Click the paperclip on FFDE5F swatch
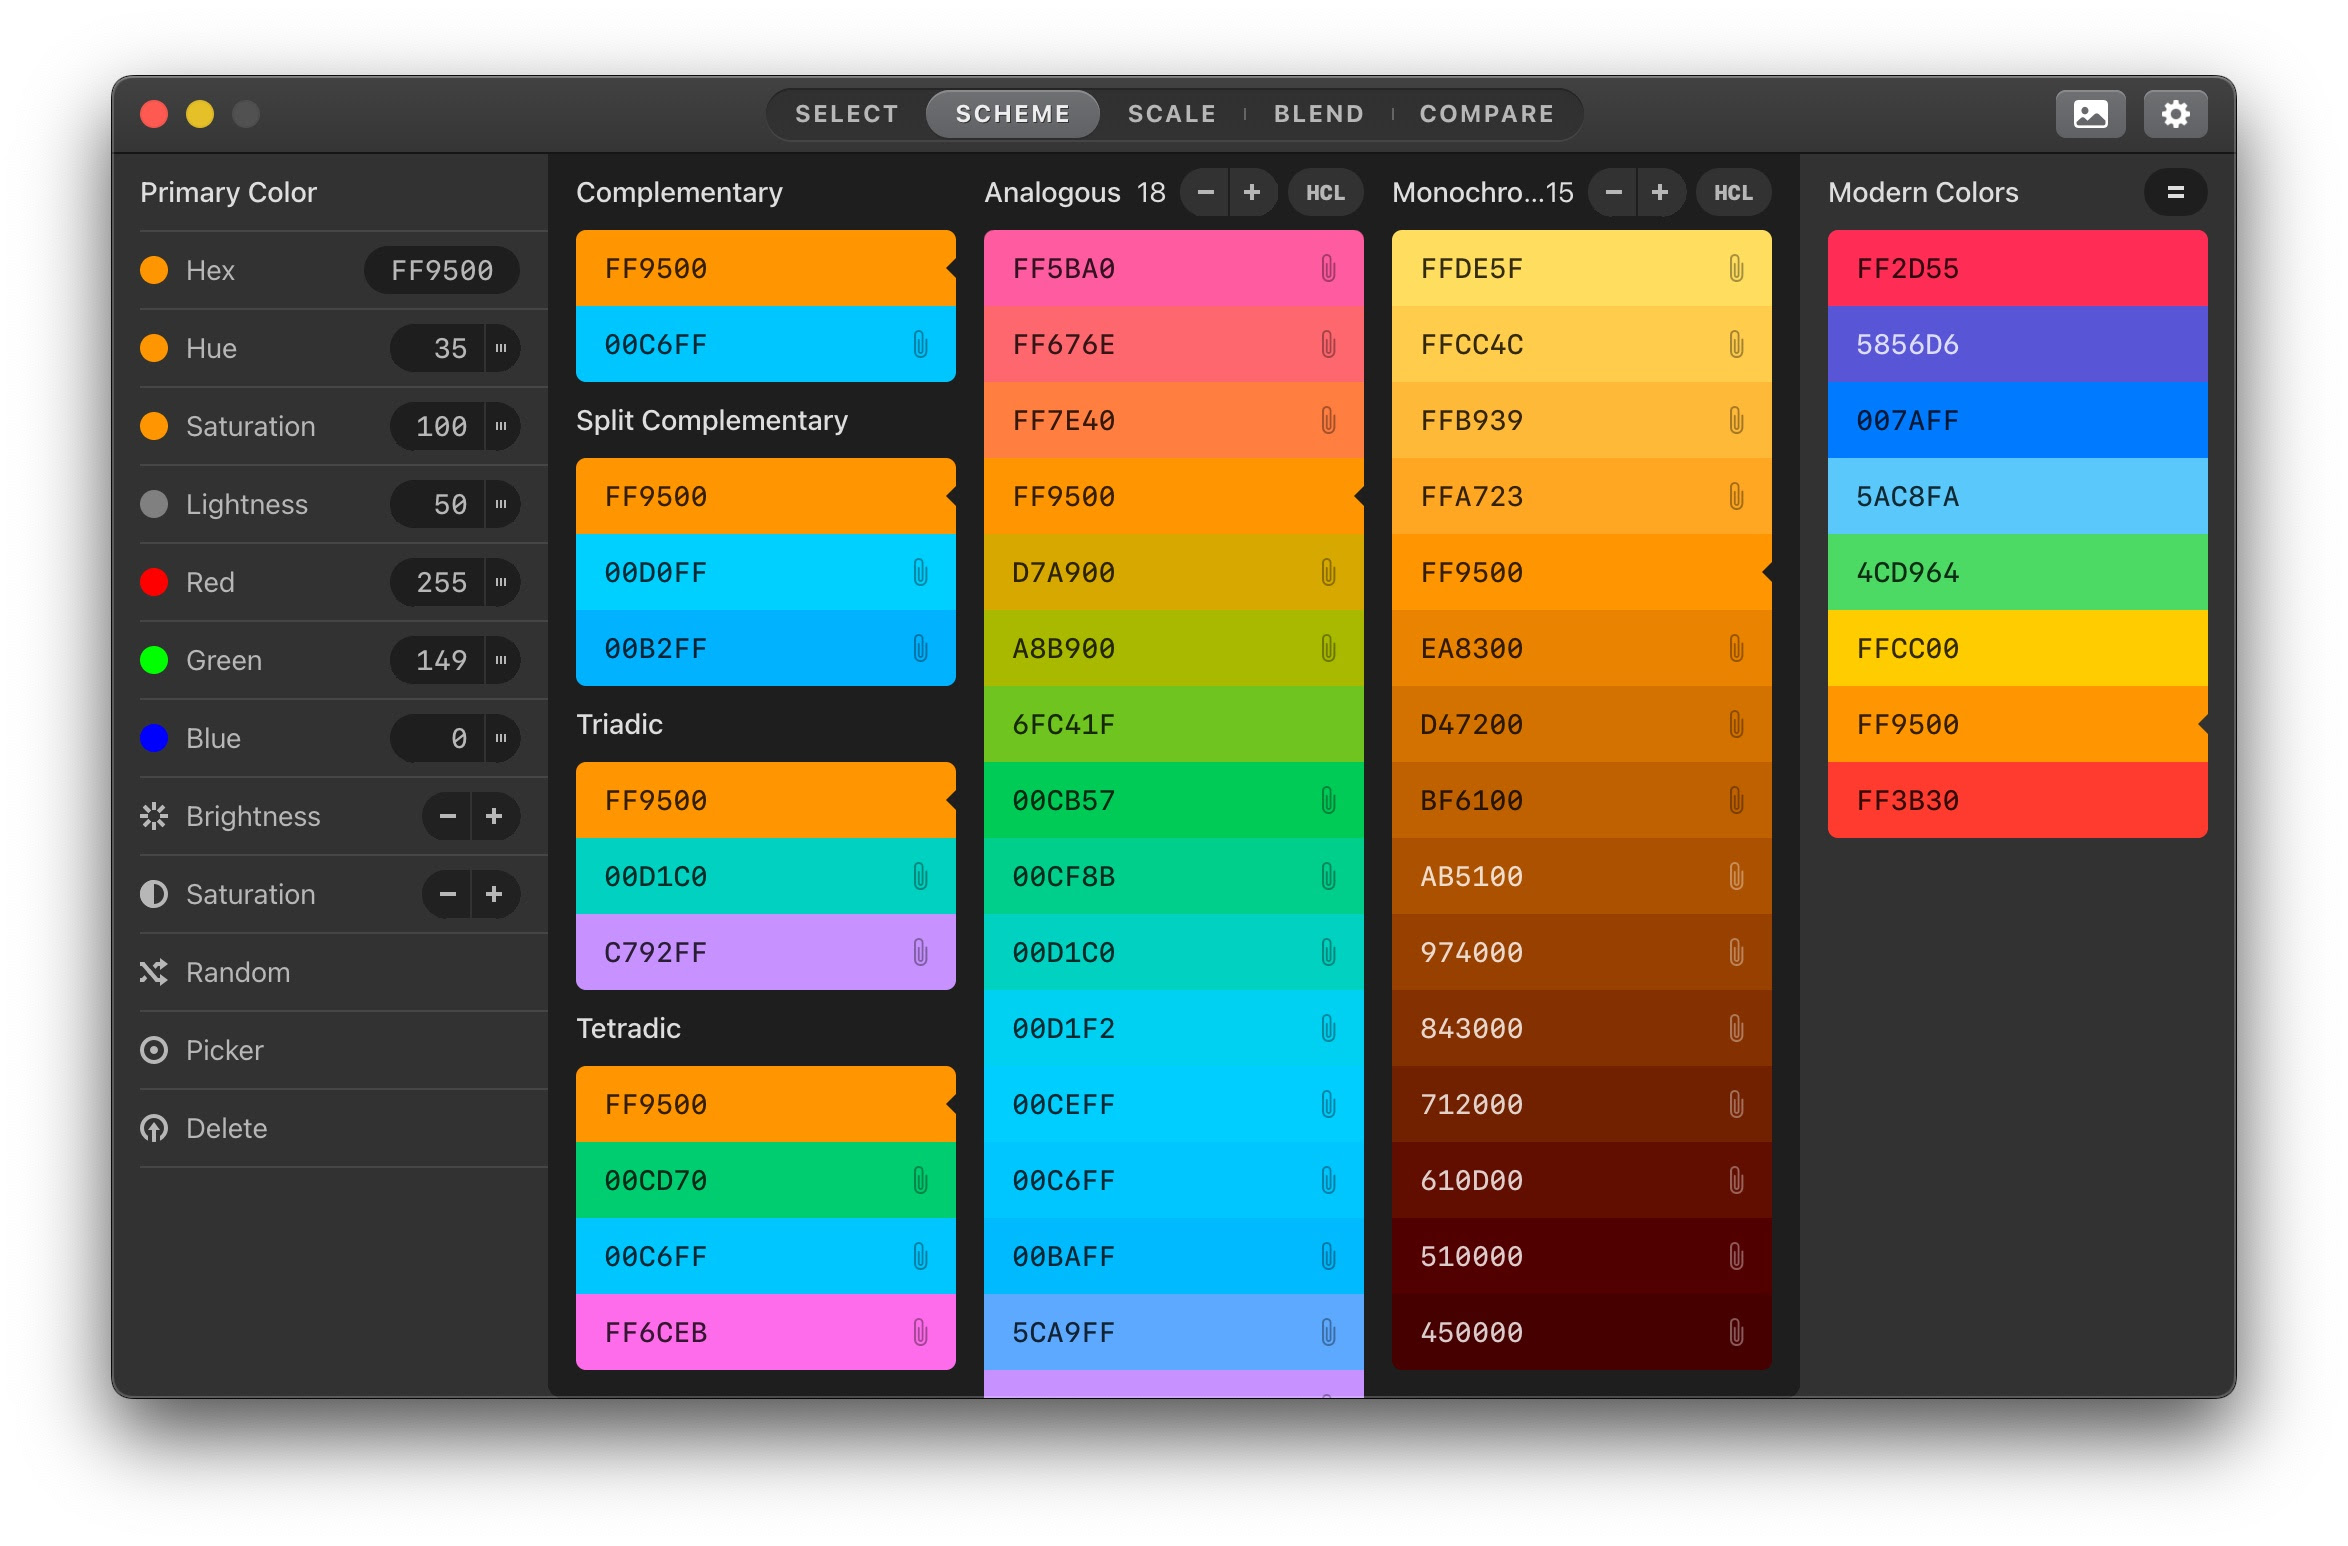 pyautogui.click(x=1736, y=268)
